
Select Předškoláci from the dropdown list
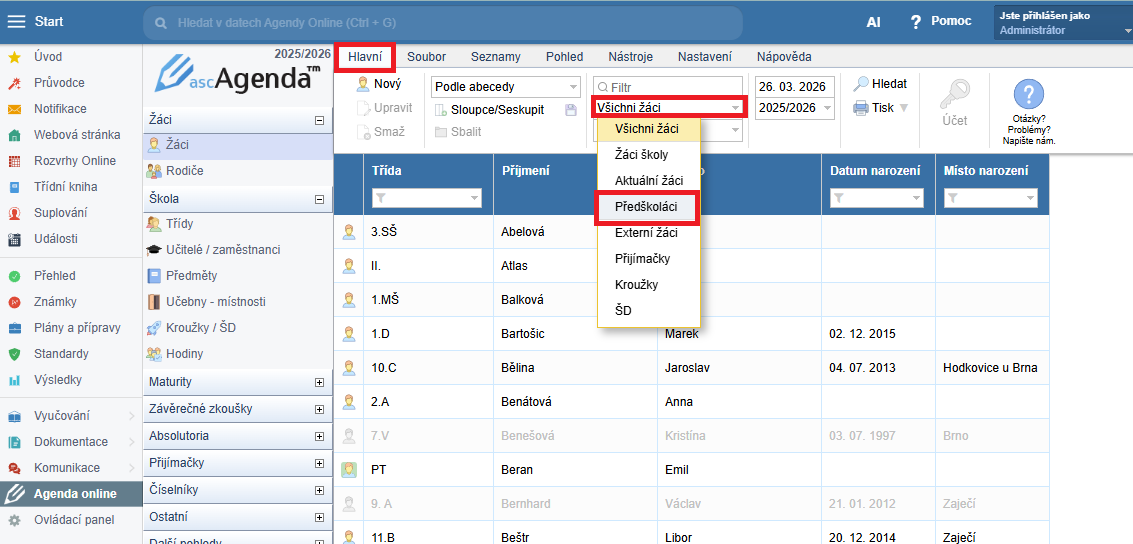(646, 207)
